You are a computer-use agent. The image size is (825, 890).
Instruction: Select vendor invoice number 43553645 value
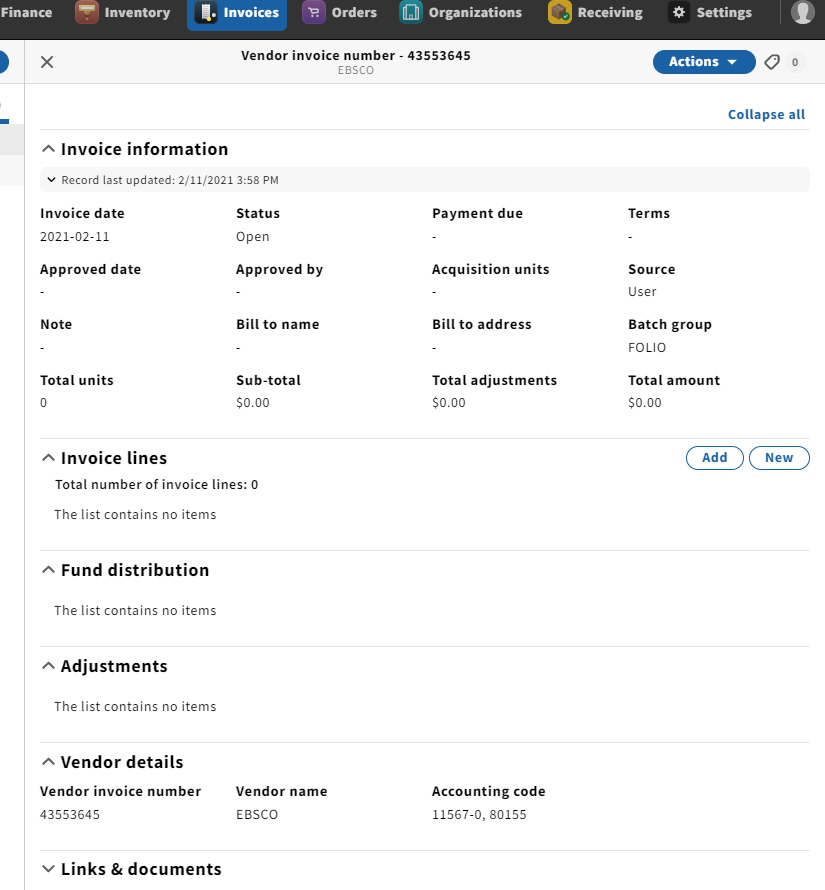click(x=70, y=815)
